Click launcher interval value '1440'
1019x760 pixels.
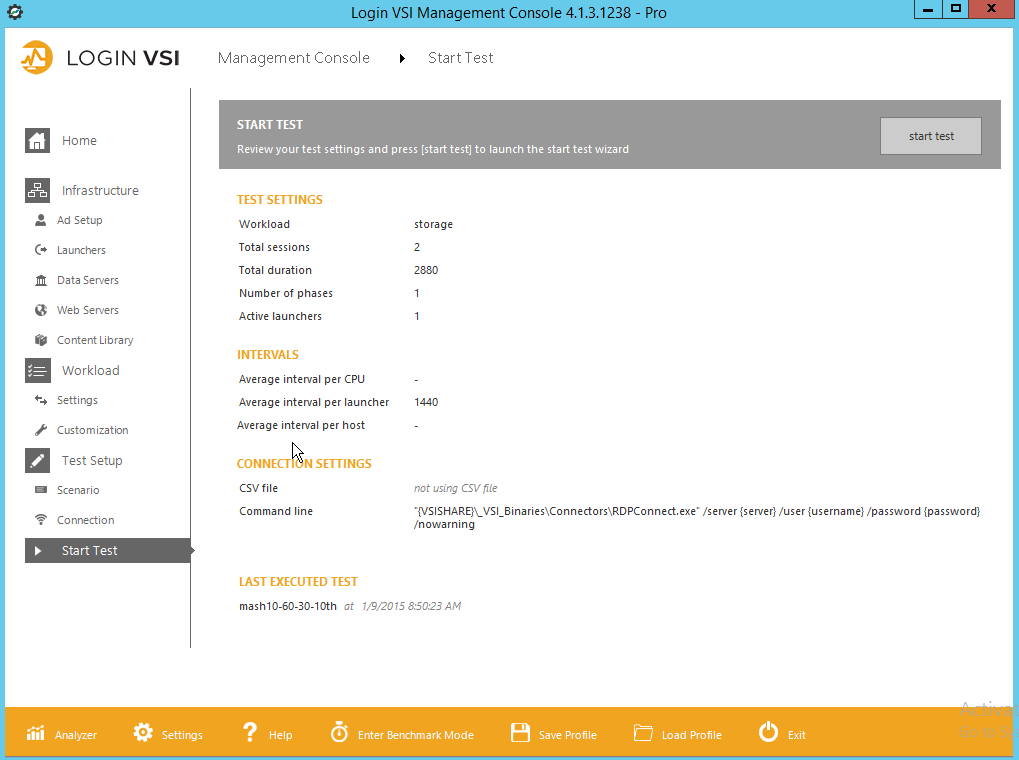click(426, 402)
